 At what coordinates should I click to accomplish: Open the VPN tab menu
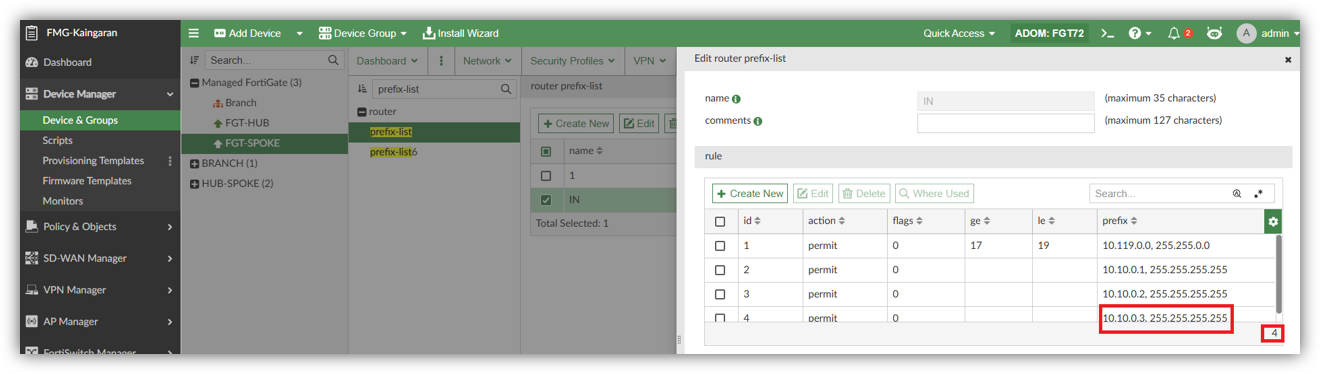[649, 60]
